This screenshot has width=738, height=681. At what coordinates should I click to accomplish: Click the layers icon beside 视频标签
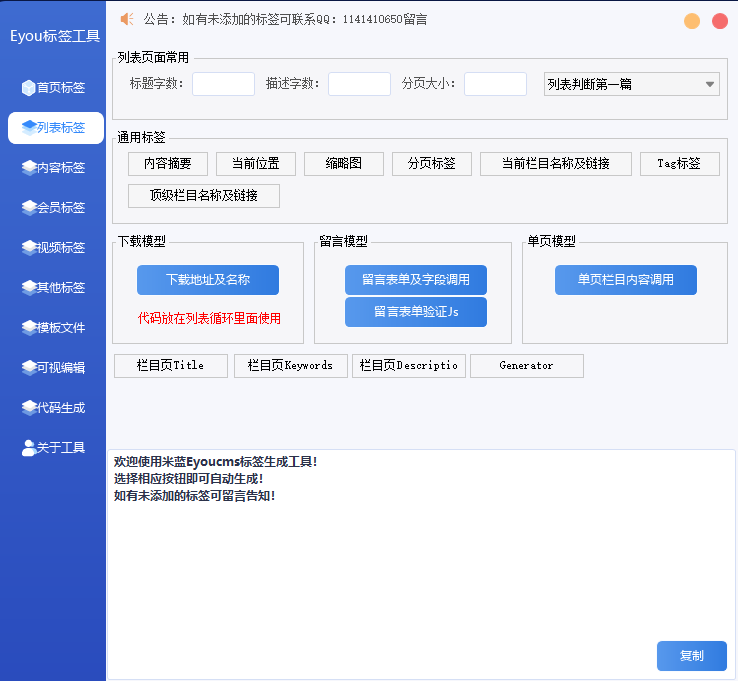tap(29, 247)
